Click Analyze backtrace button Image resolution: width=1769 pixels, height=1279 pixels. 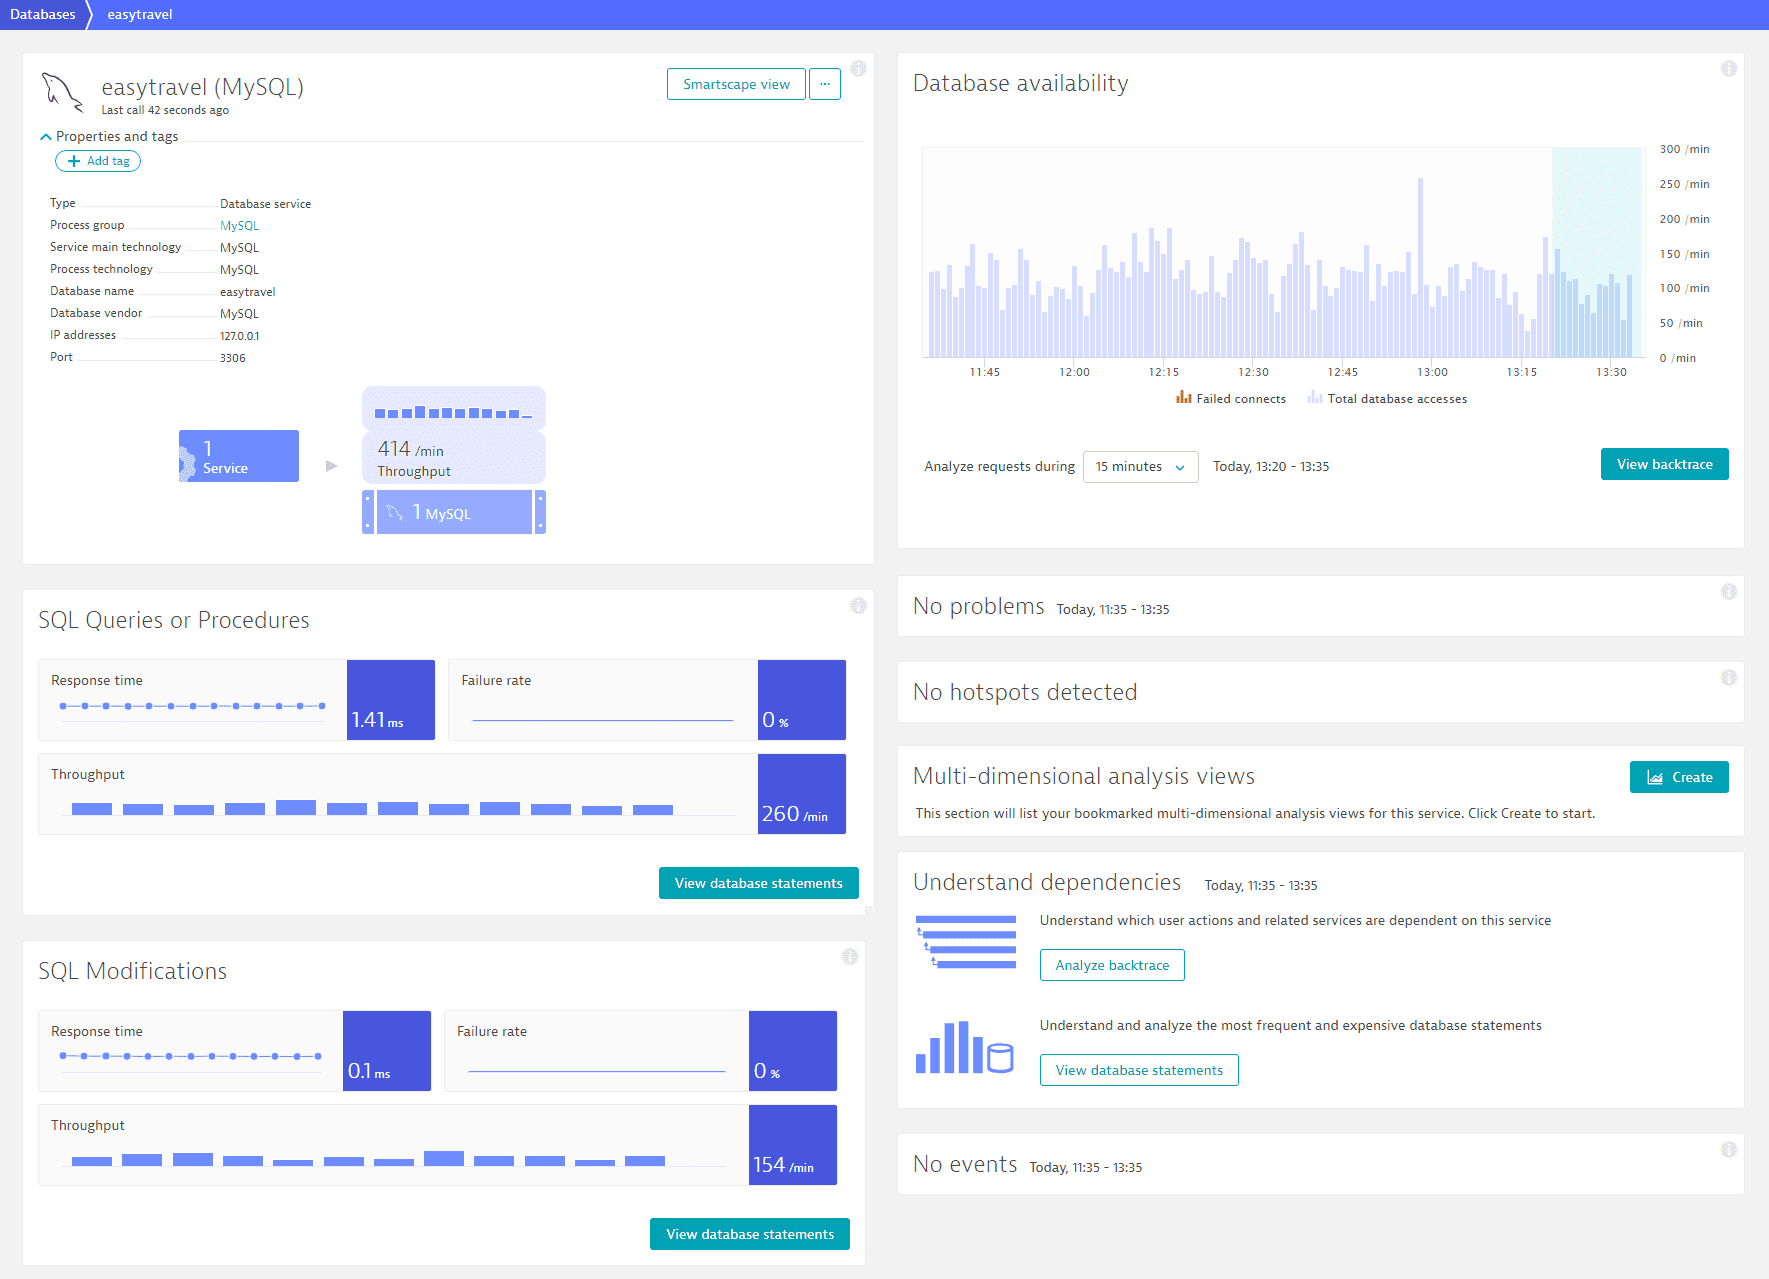(1112, 965)
